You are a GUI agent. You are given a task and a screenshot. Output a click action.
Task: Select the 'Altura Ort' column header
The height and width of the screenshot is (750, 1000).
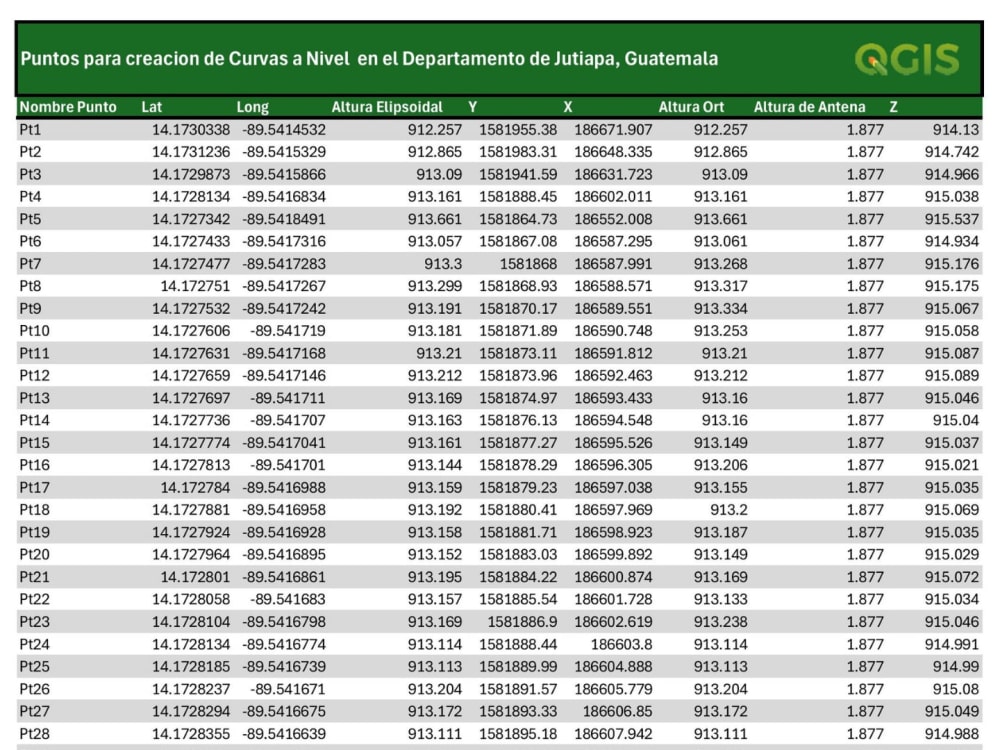(x=691, y=107)
